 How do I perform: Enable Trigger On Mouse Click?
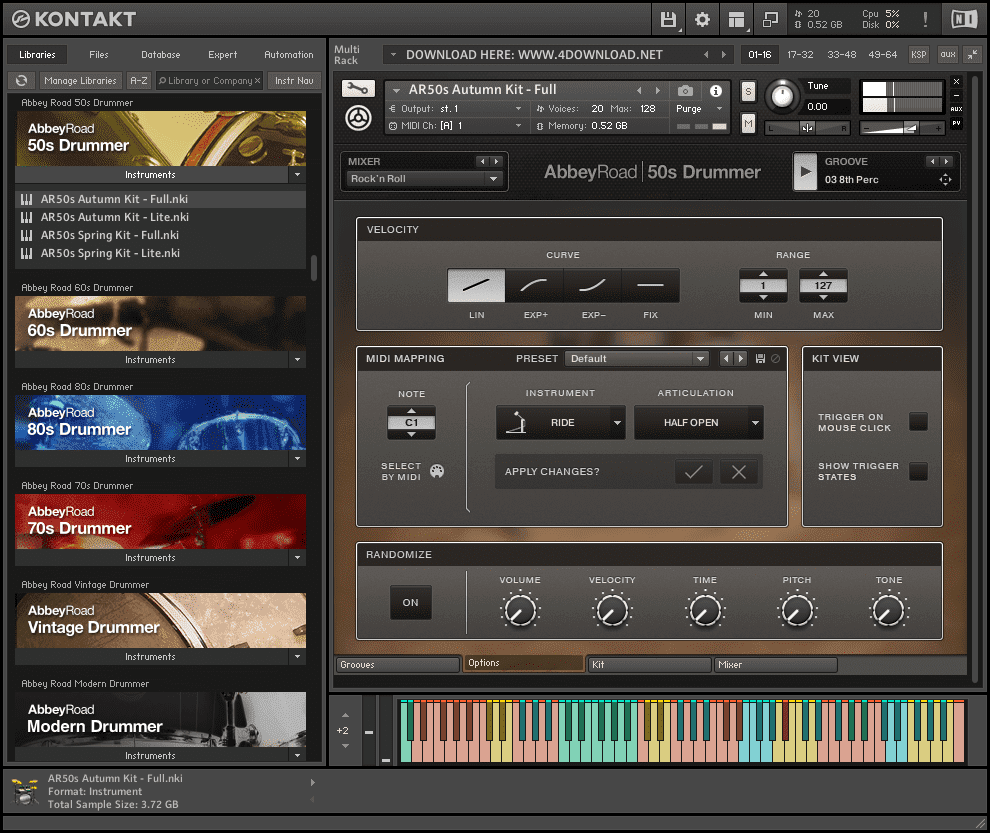(918, 421)
